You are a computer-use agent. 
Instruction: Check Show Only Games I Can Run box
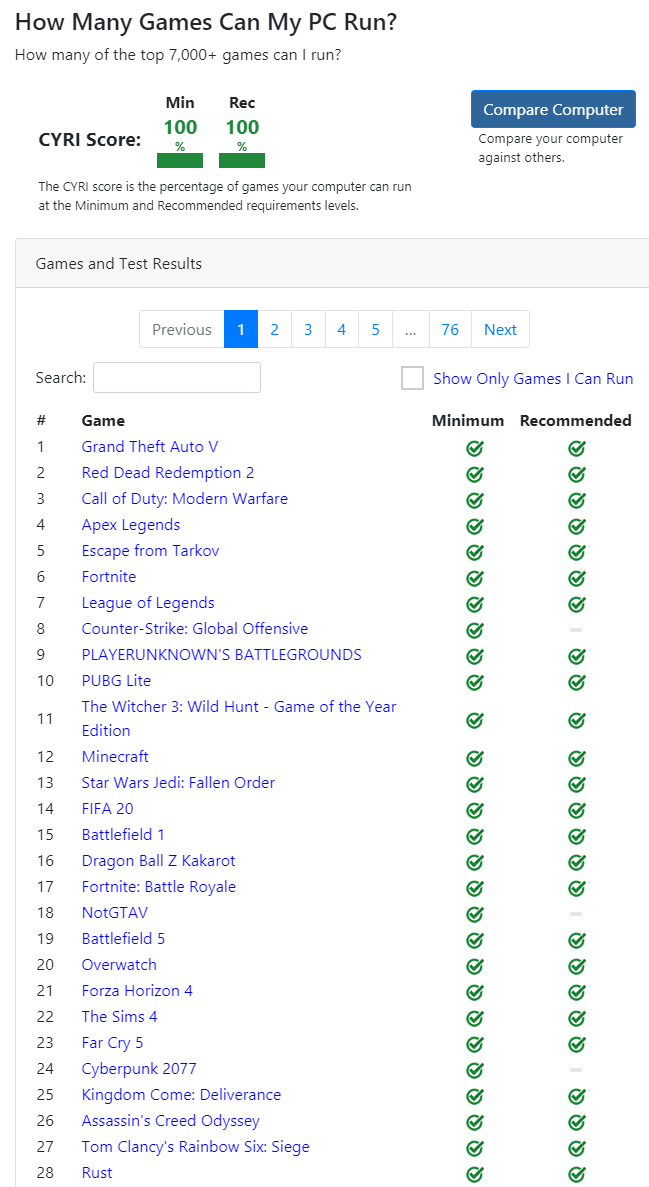pos(412,379)
